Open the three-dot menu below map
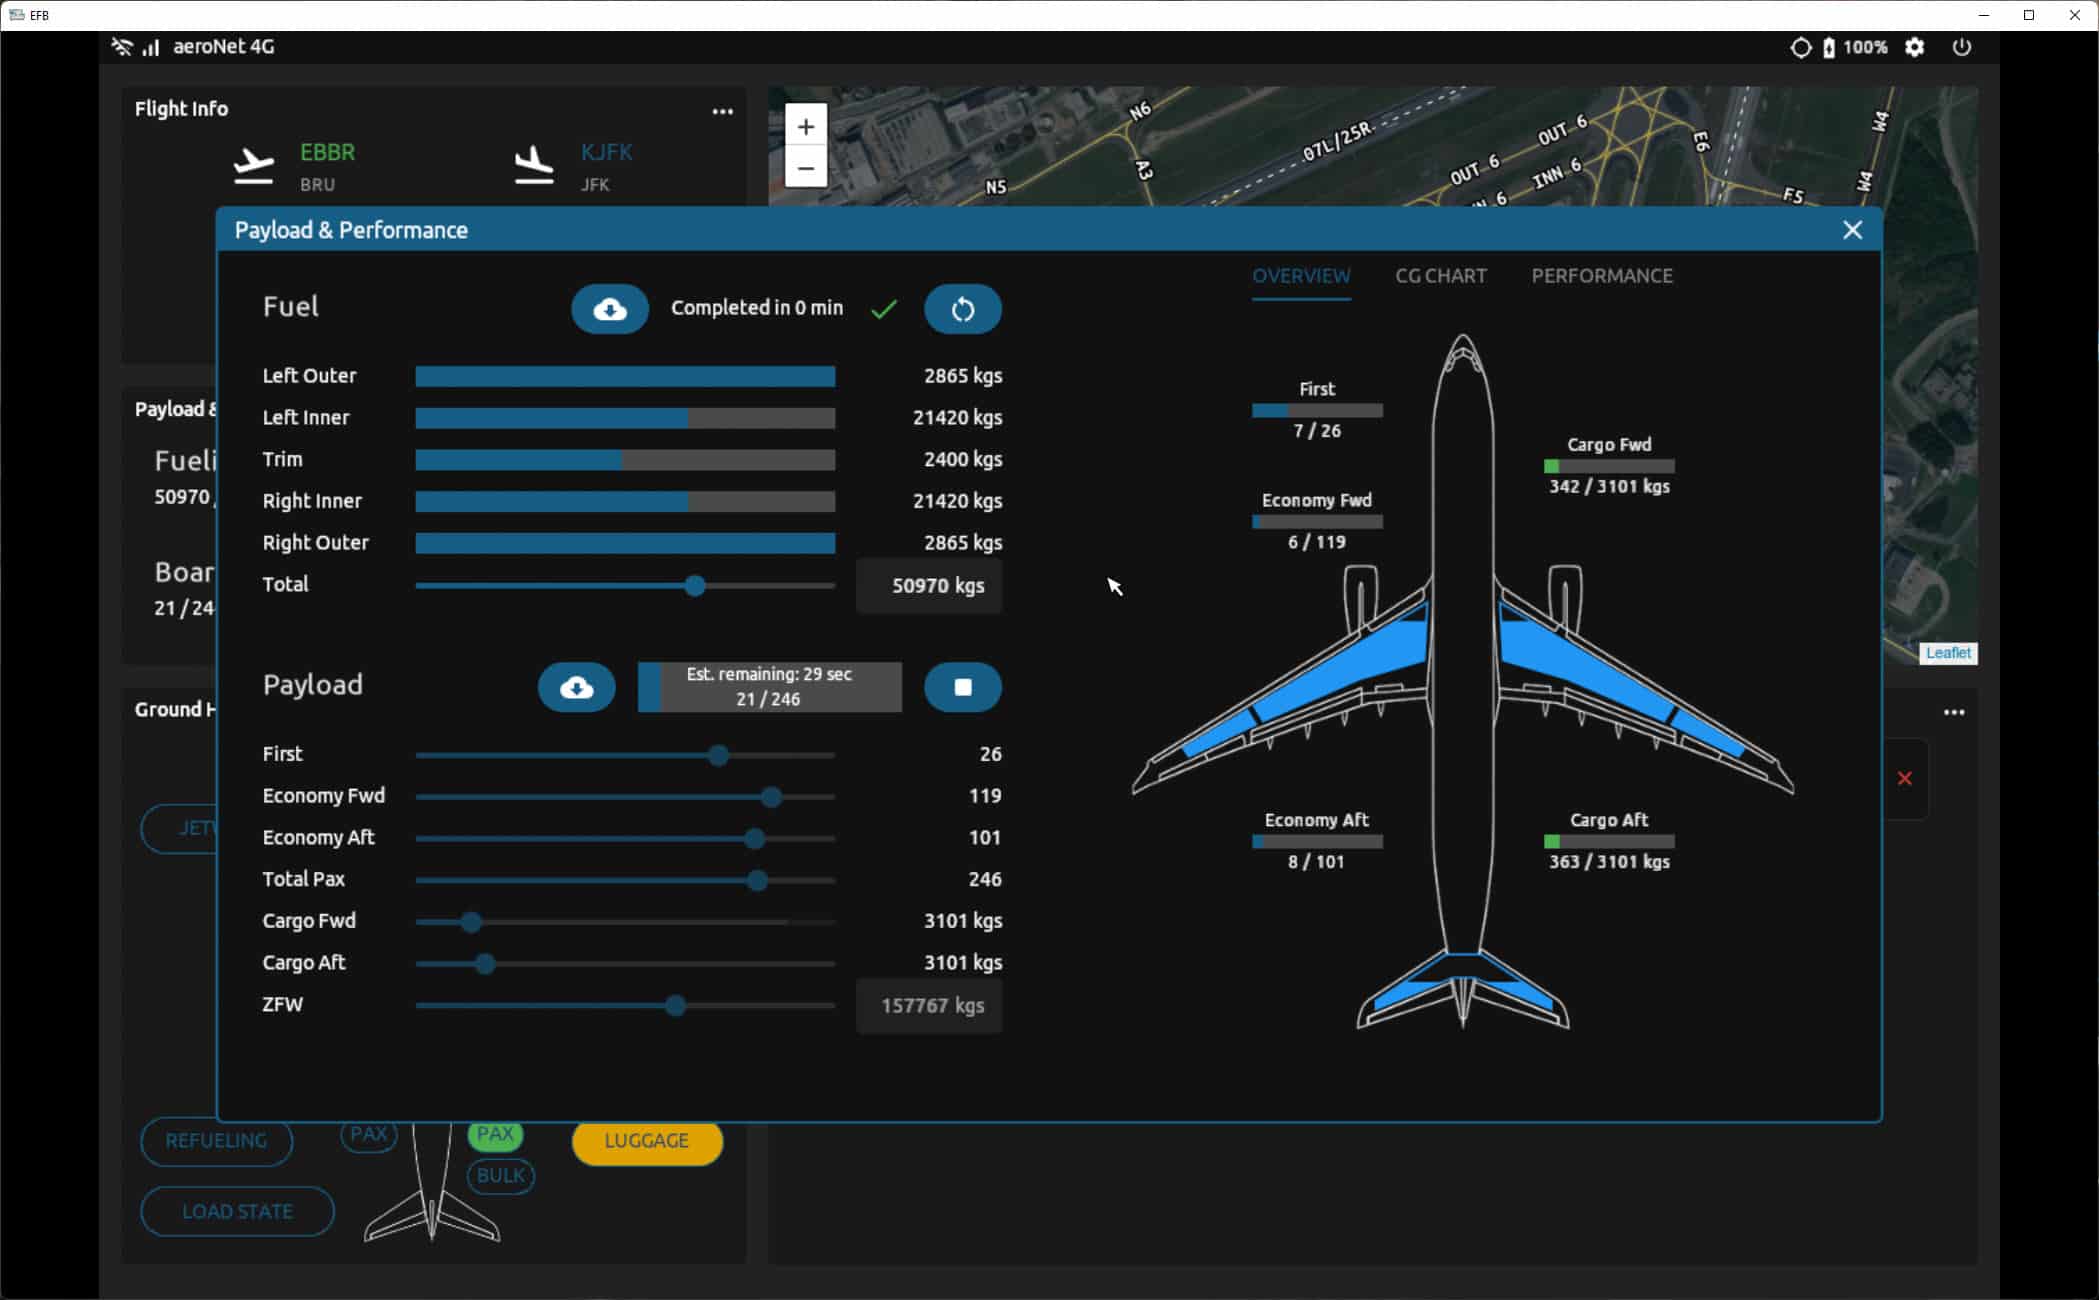 (1953, 713)
